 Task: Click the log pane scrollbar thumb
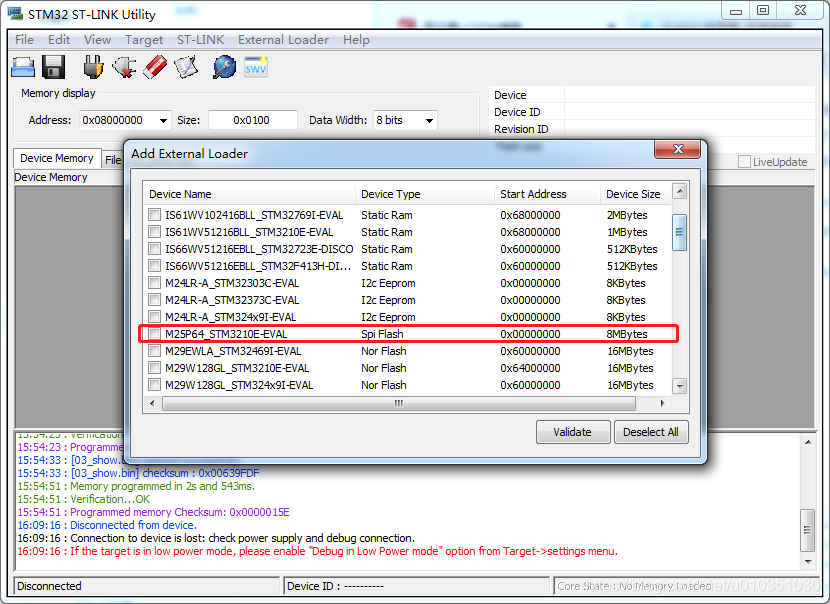(808, 530)
